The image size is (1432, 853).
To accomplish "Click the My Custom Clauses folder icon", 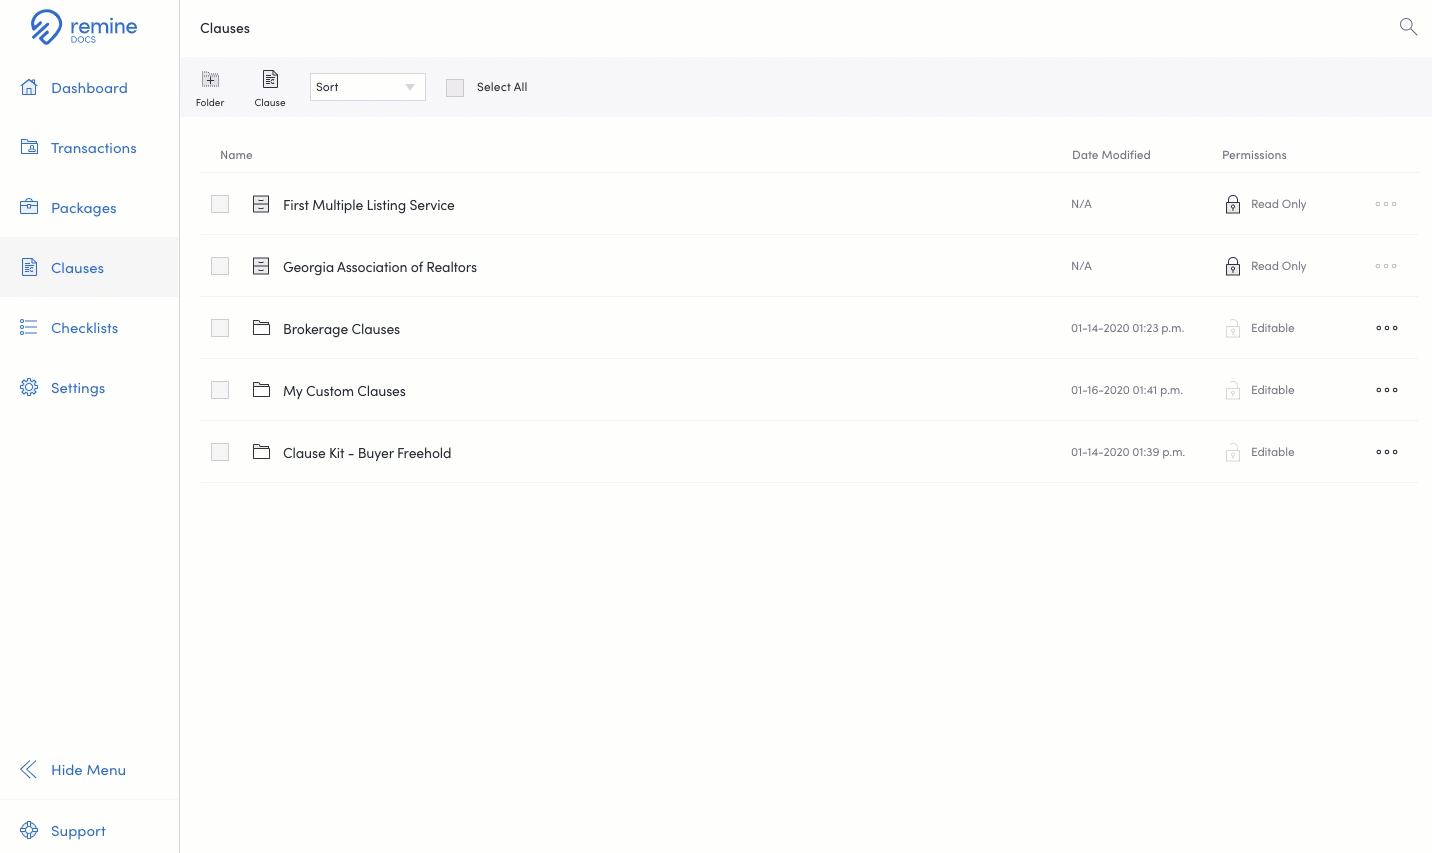I will pos(261,390).
